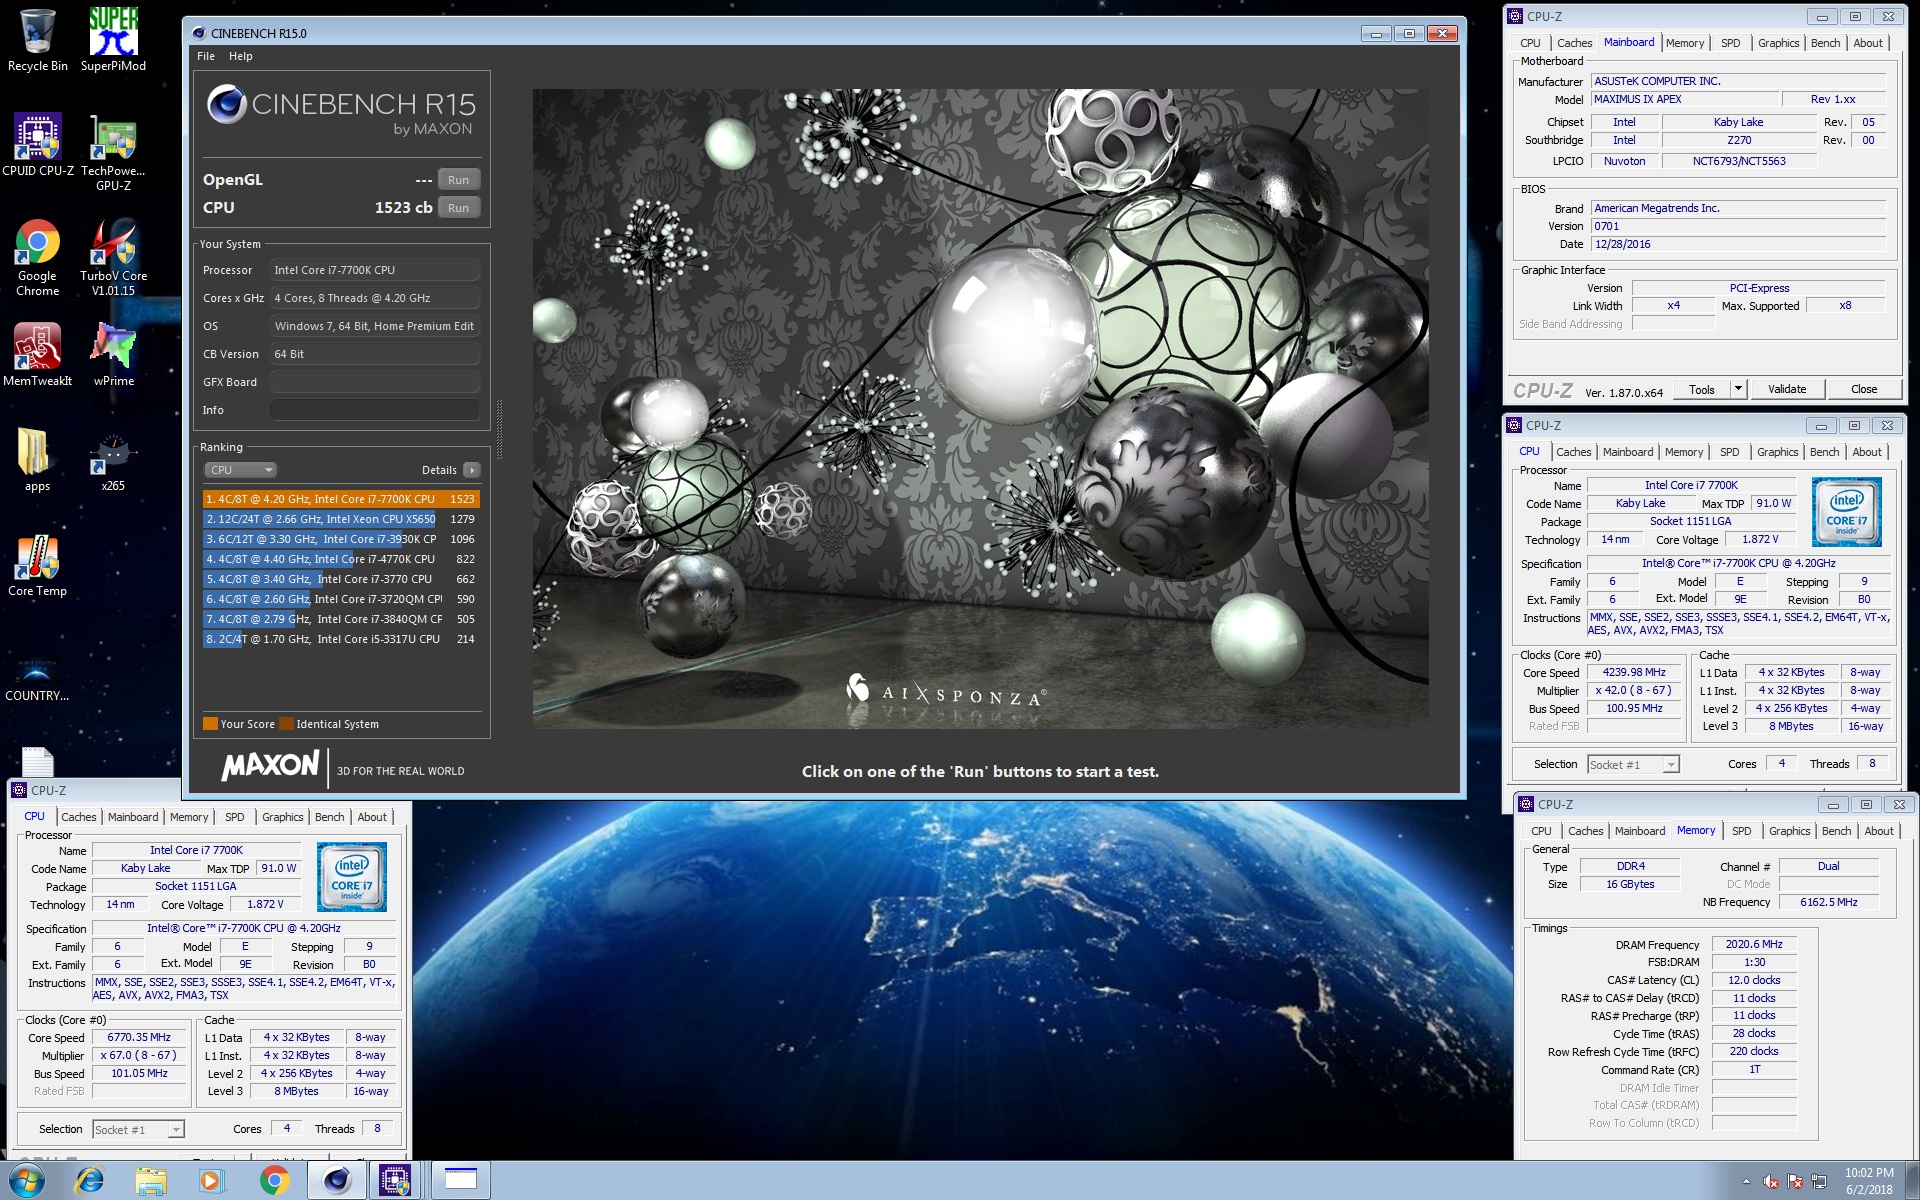Image resolution: width=1920 pixels, height=1200 pixels.
Task: Click the Cinebench R15 logo sphere
Action: tap(227, 104)
